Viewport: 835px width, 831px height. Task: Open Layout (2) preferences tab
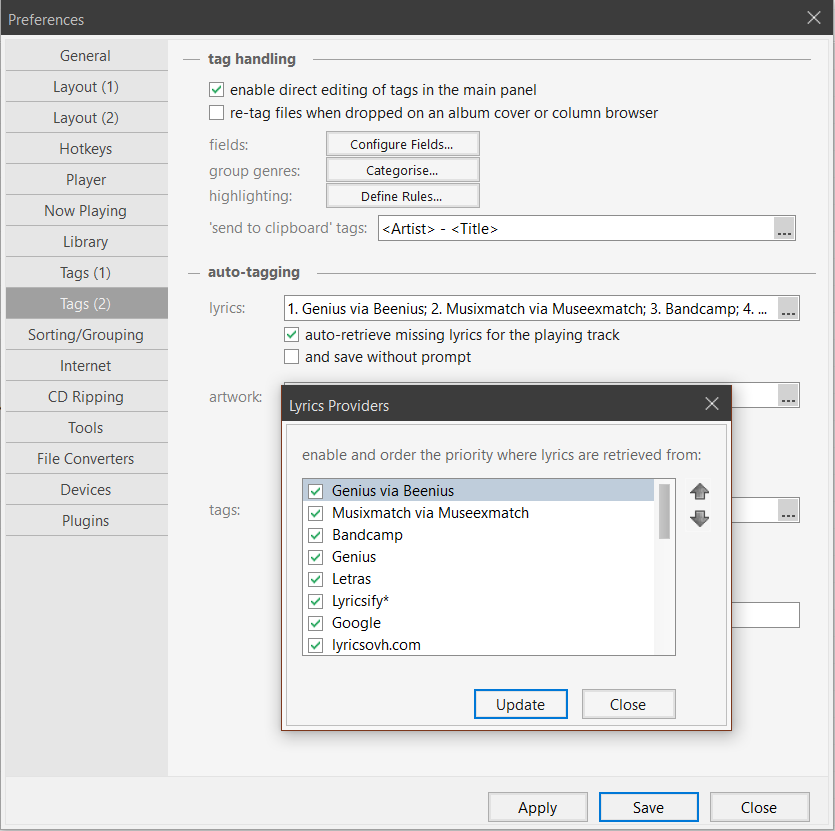86,117
